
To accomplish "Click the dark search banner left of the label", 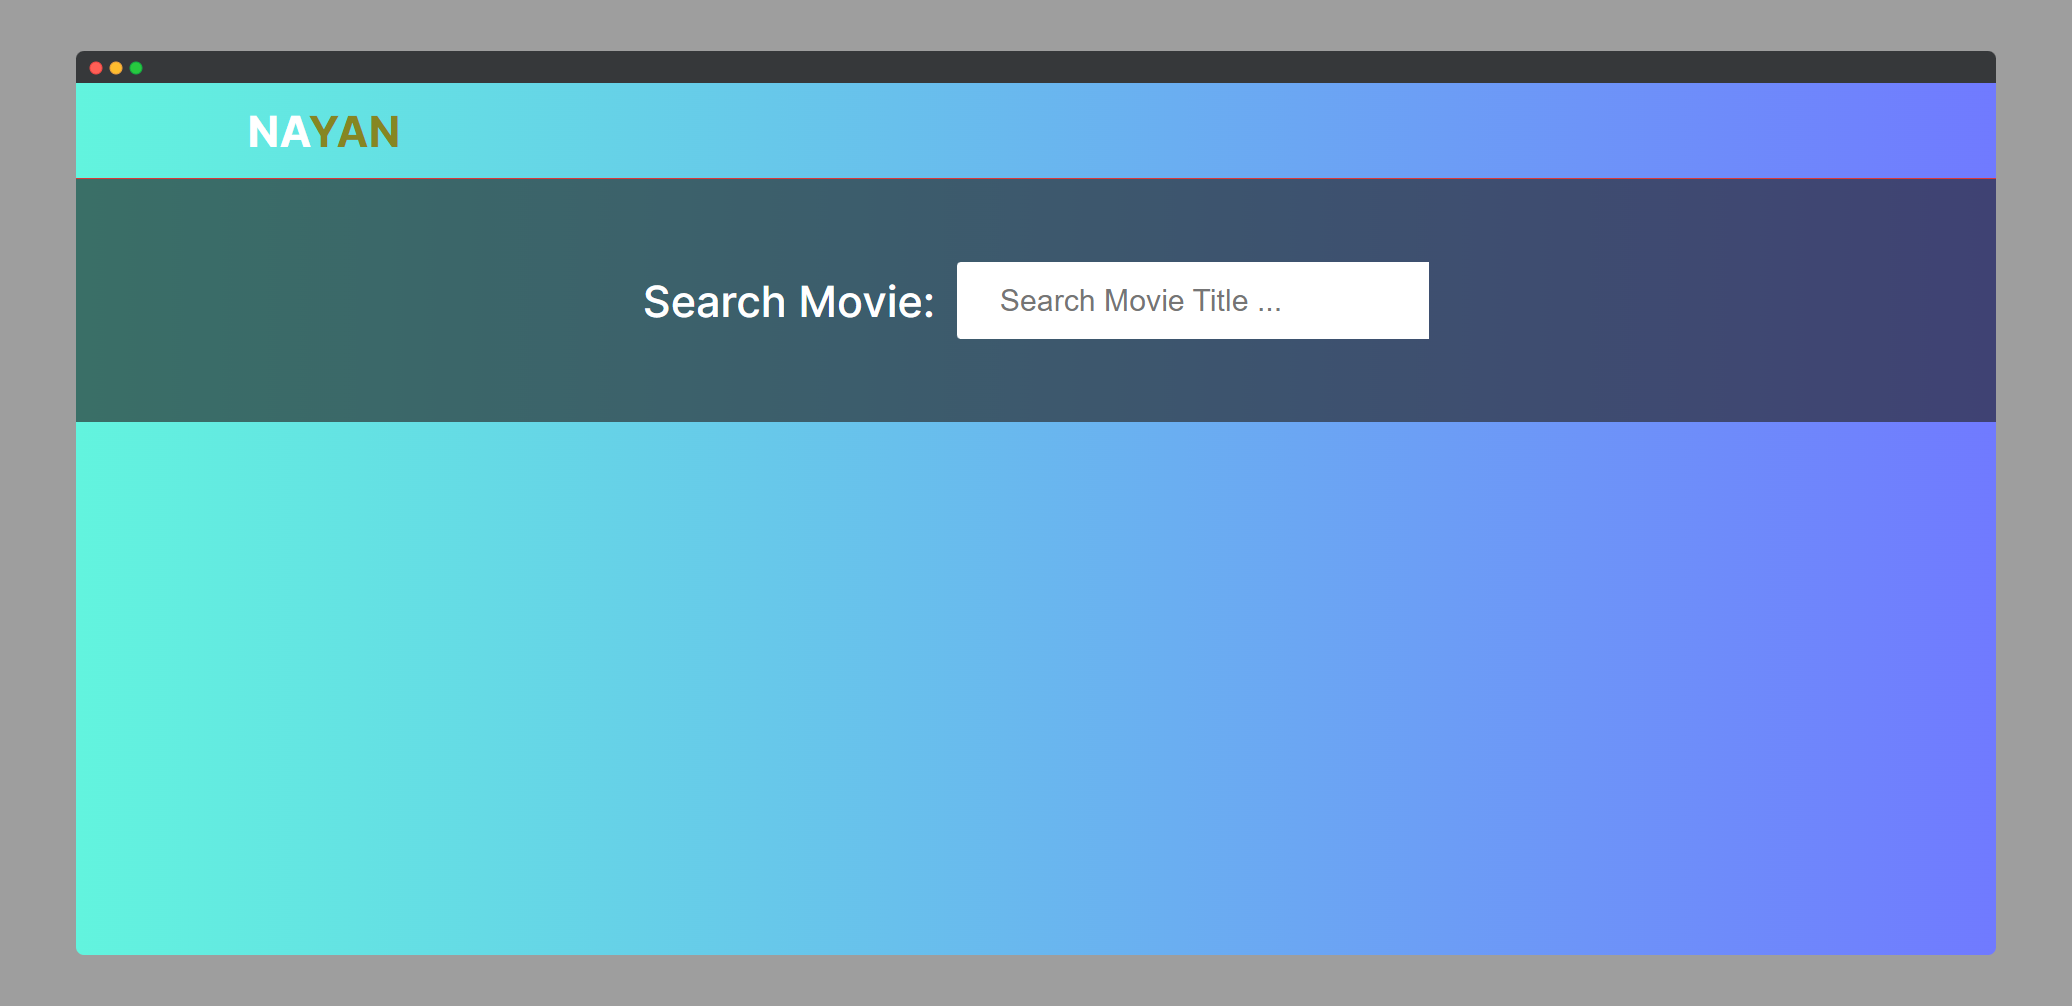I will [350, 300].
